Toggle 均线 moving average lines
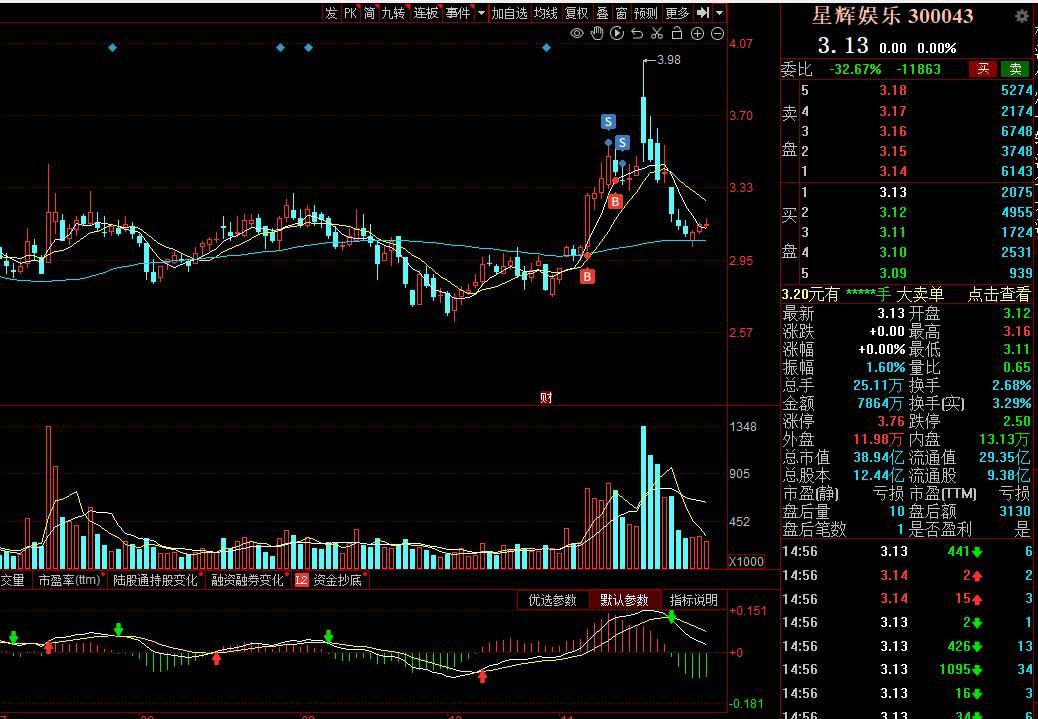The width and height of the screenshot is (1038, 719). (x=546, y=13)
